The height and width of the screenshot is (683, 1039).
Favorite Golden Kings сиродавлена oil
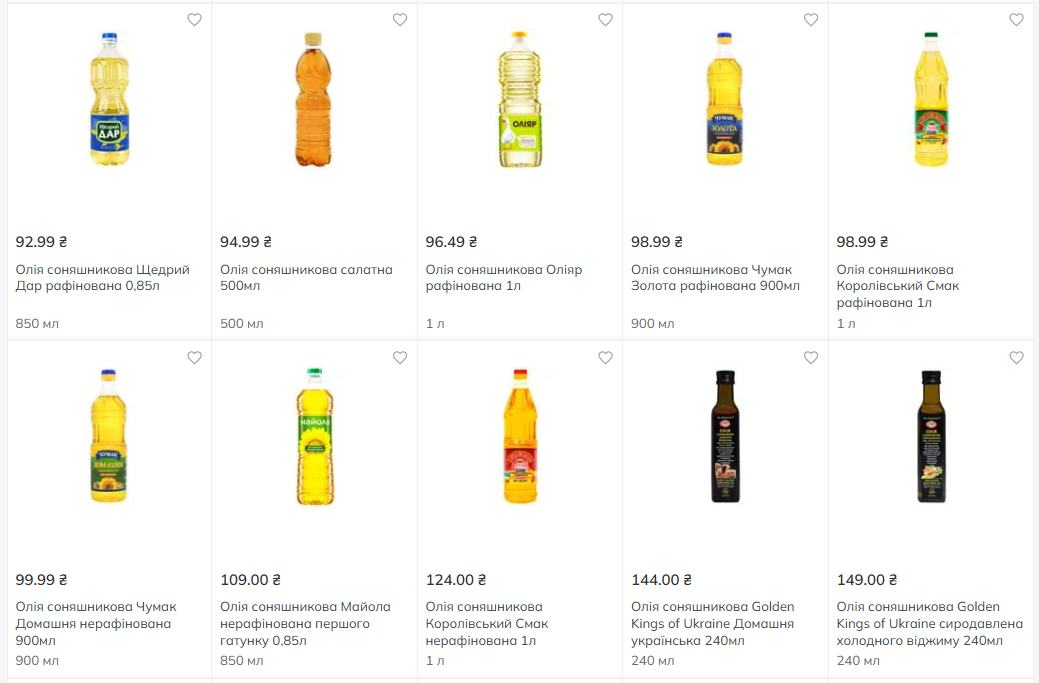pos(1016,358)
